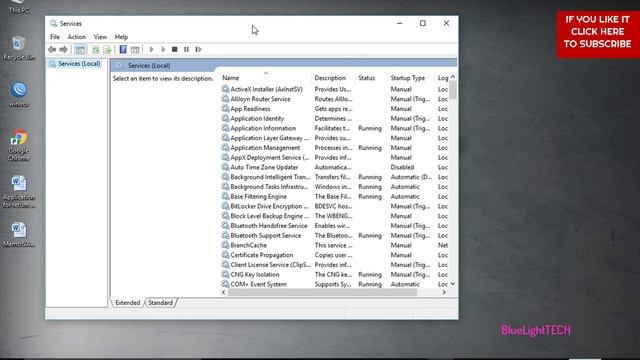Screen dimensions: 640x360
Task: Open Google Chrome desktop icon
Action: [x=19, y=145]
